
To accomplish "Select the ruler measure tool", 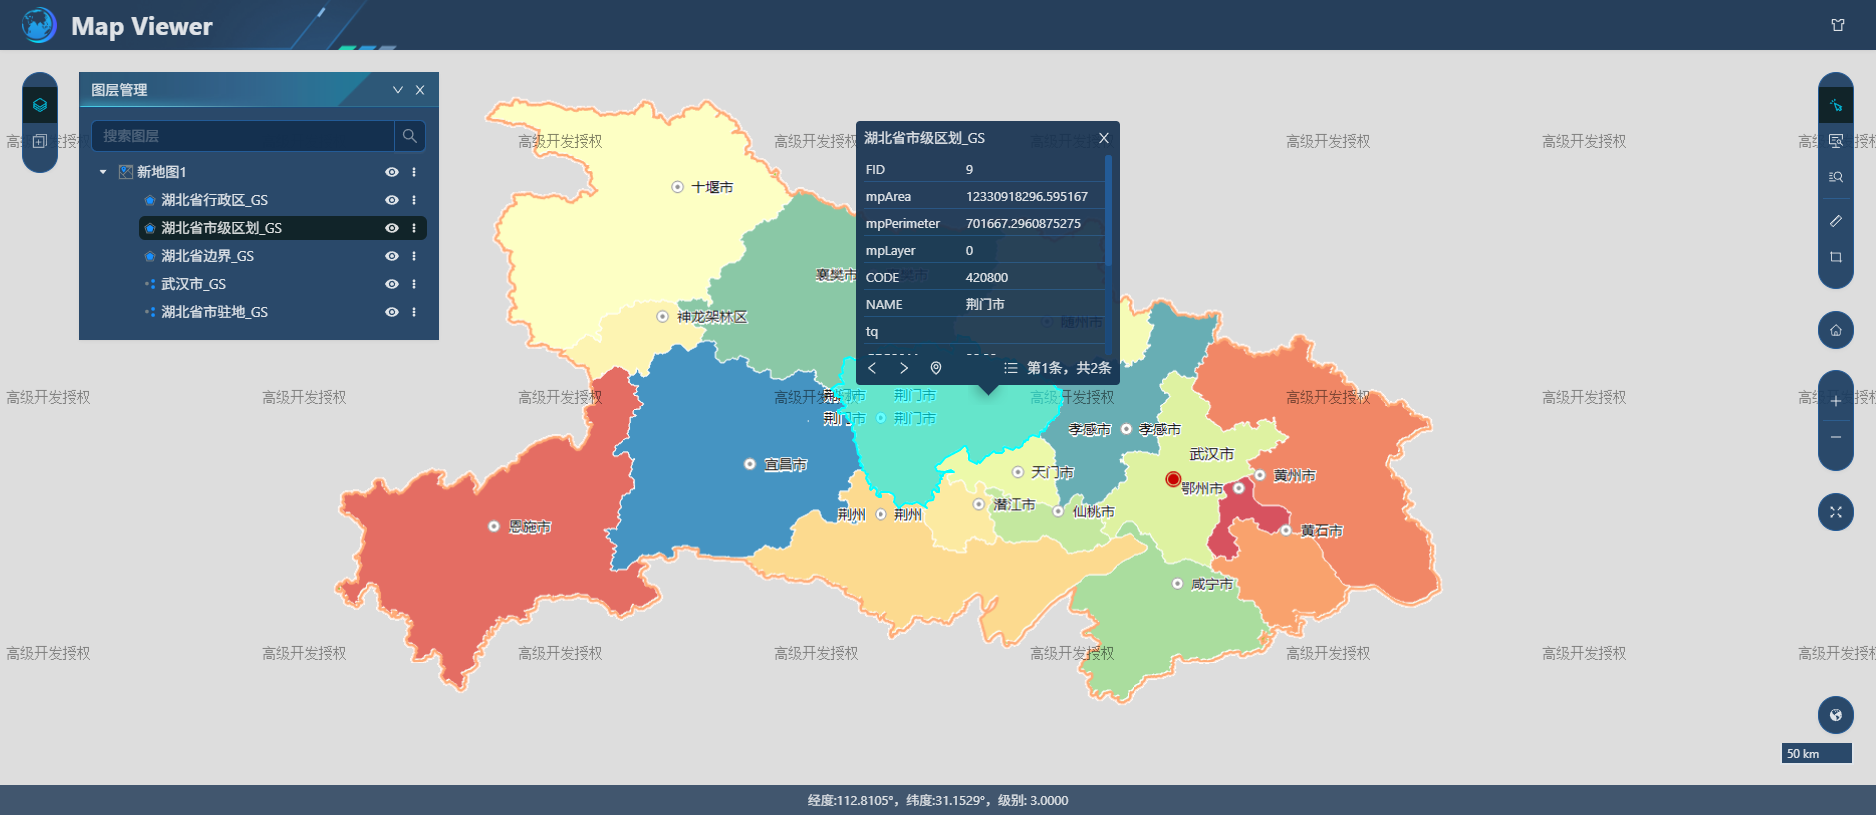I will pyautogui.click(x=1835, y=221).
